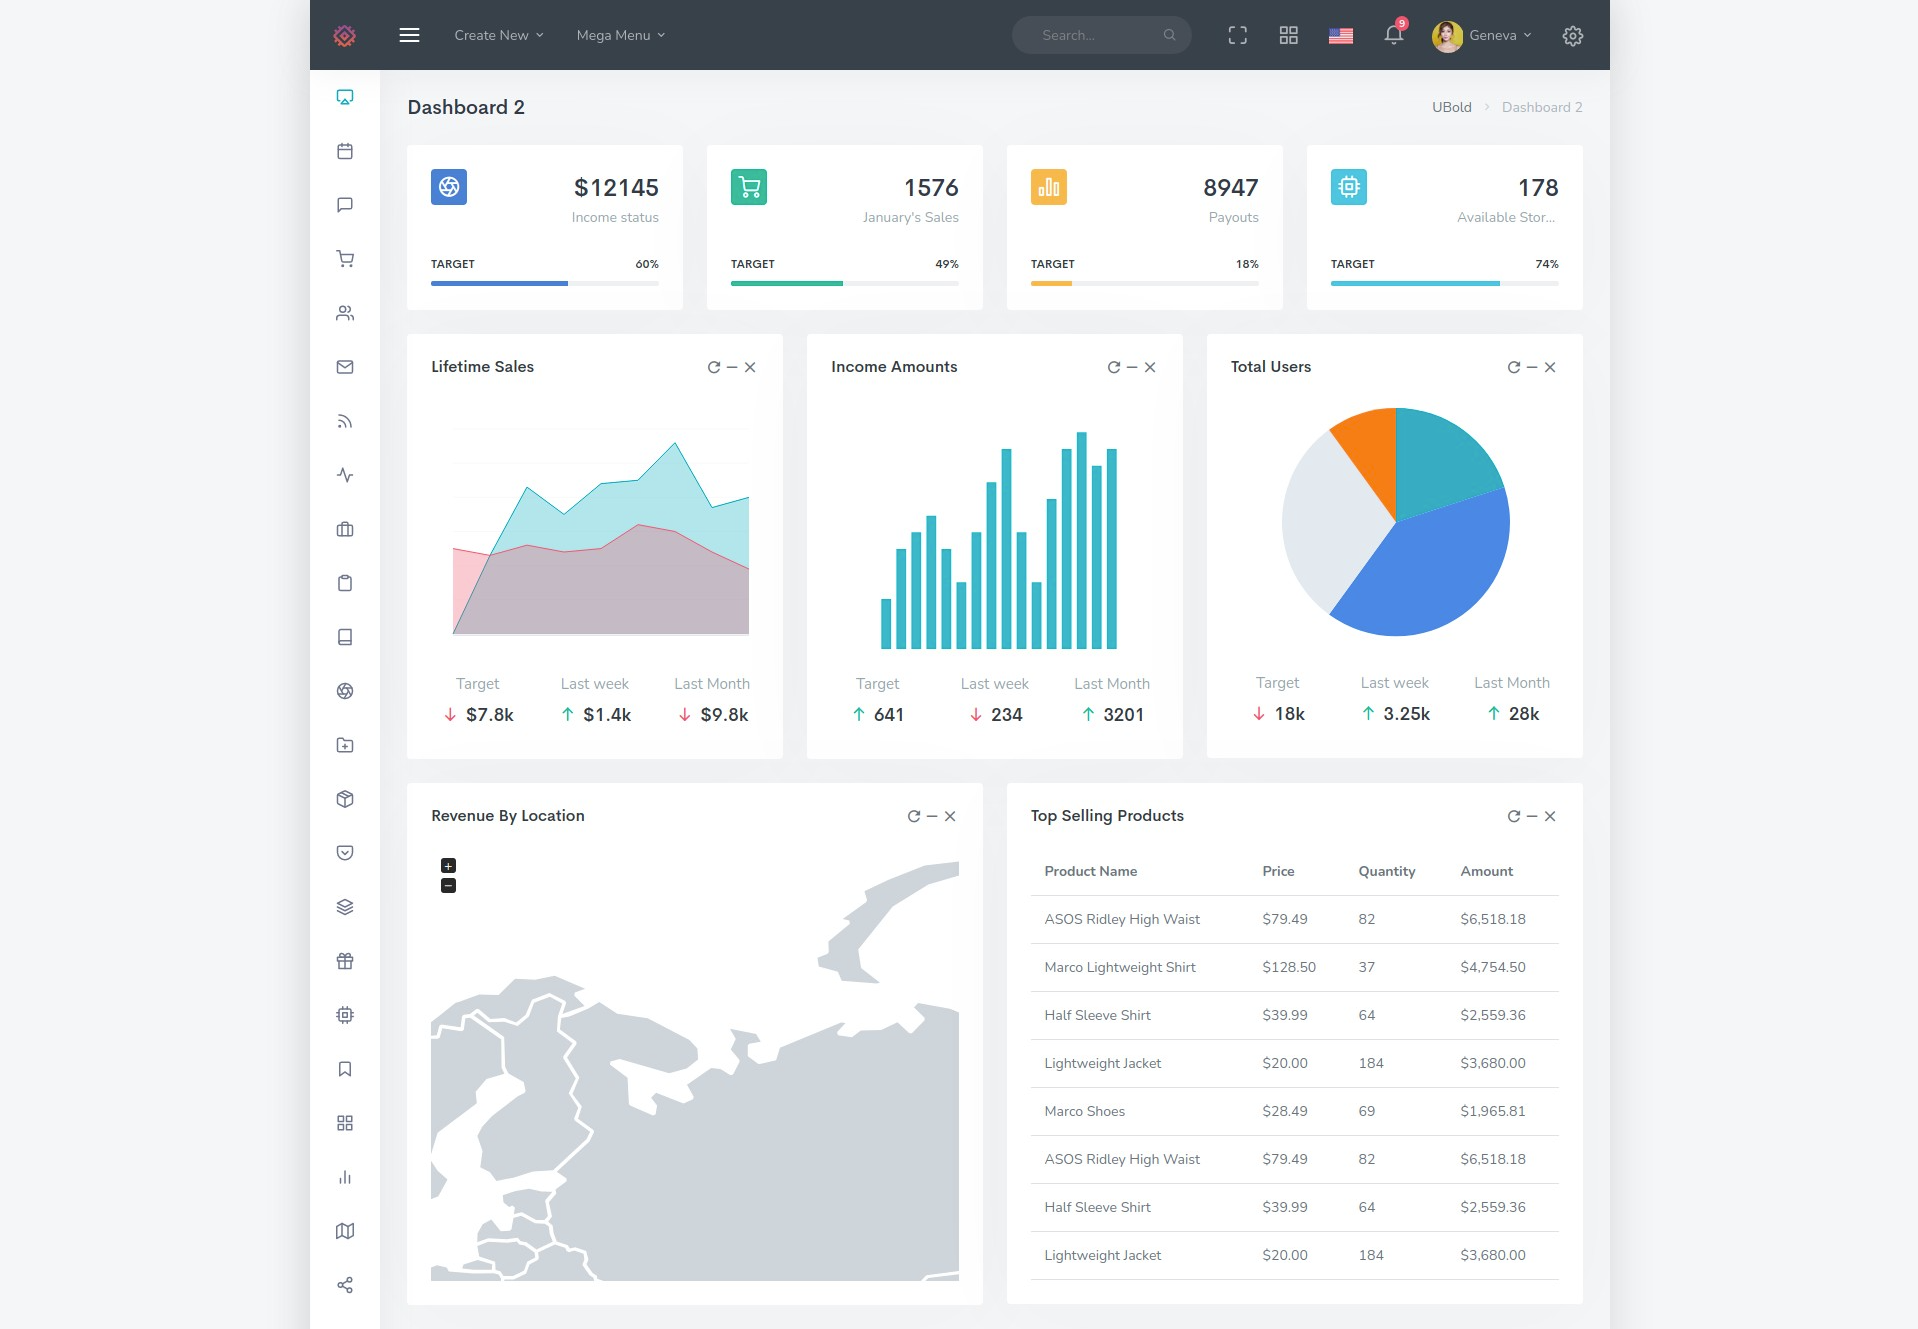
Task: Open the bookmark sidebar icon
Action: [345, 1069]
